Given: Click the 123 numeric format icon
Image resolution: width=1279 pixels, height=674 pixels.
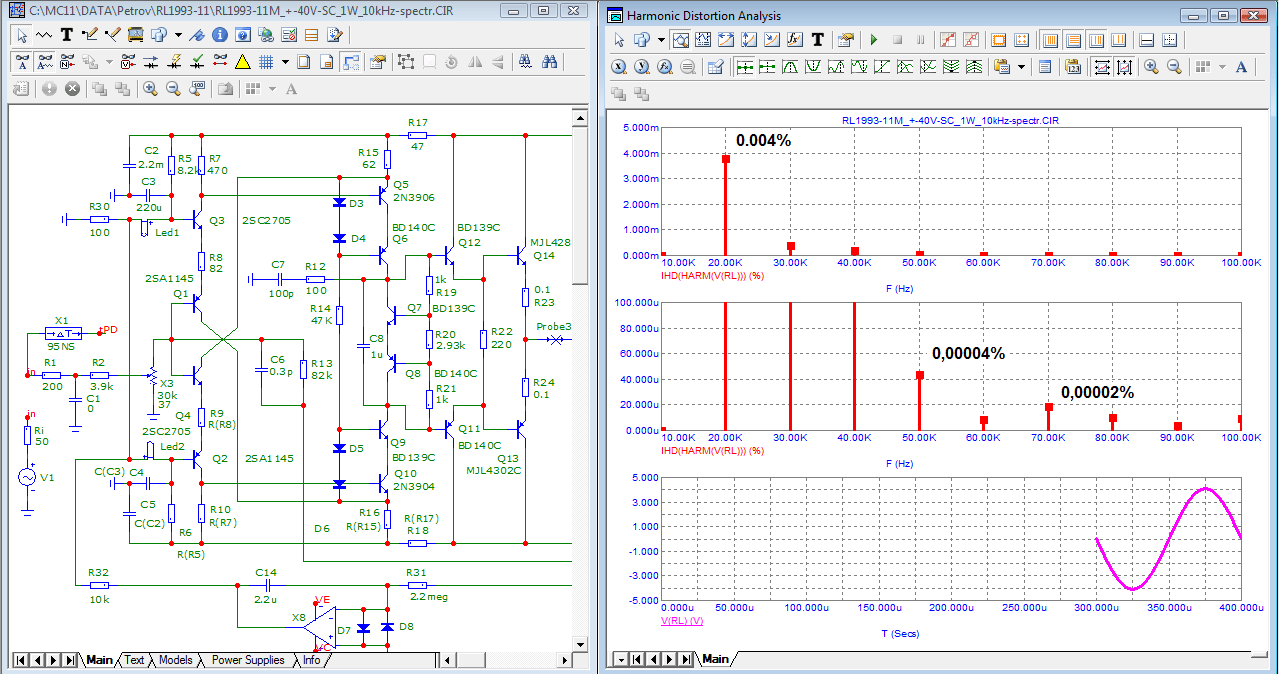Looking at the screenshot, I should [1072, 67].
